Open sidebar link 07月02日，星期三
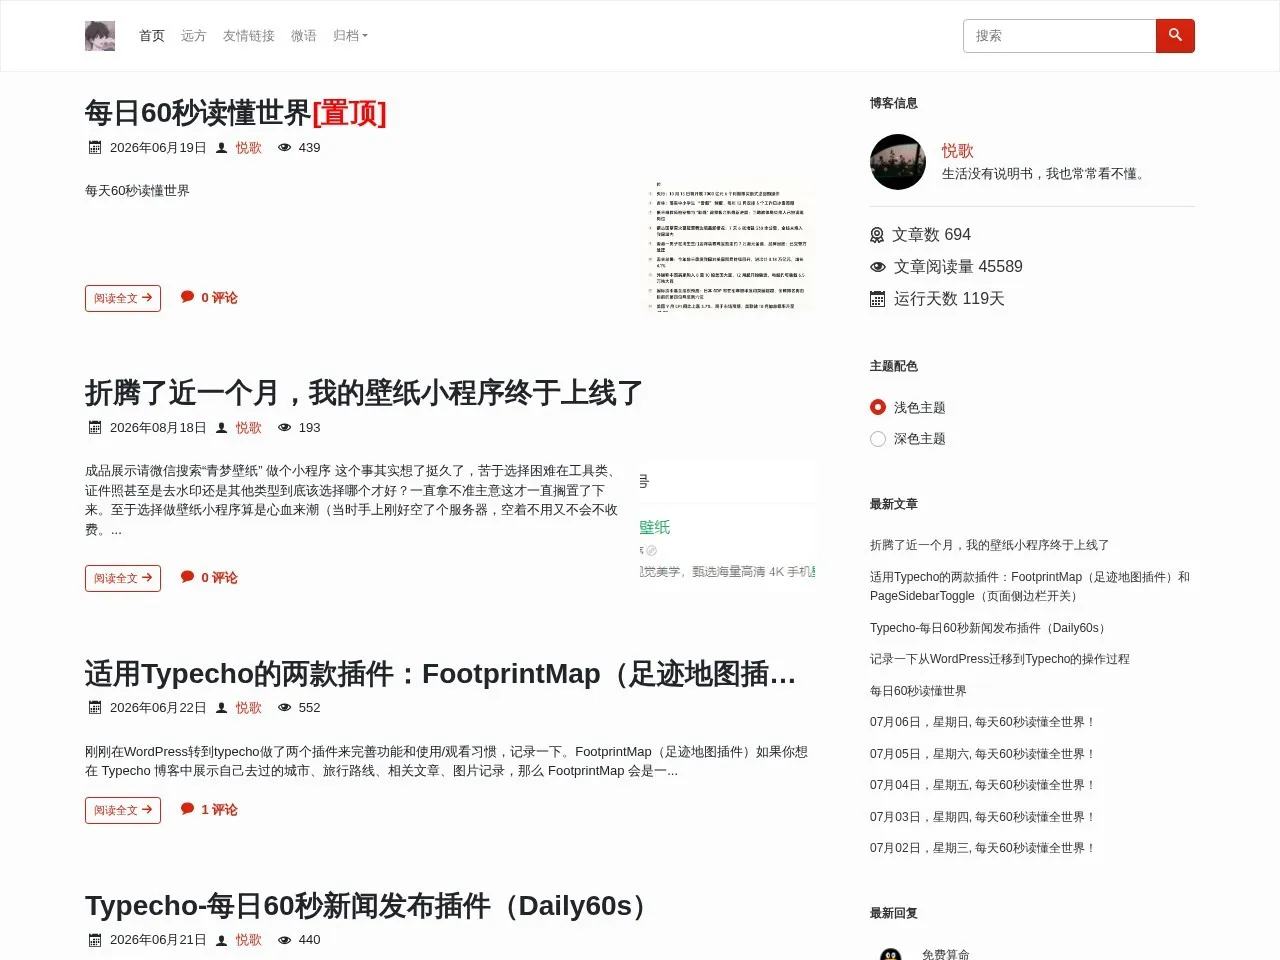The height and width of the screenshot is (960, 1280). point(983,848)
